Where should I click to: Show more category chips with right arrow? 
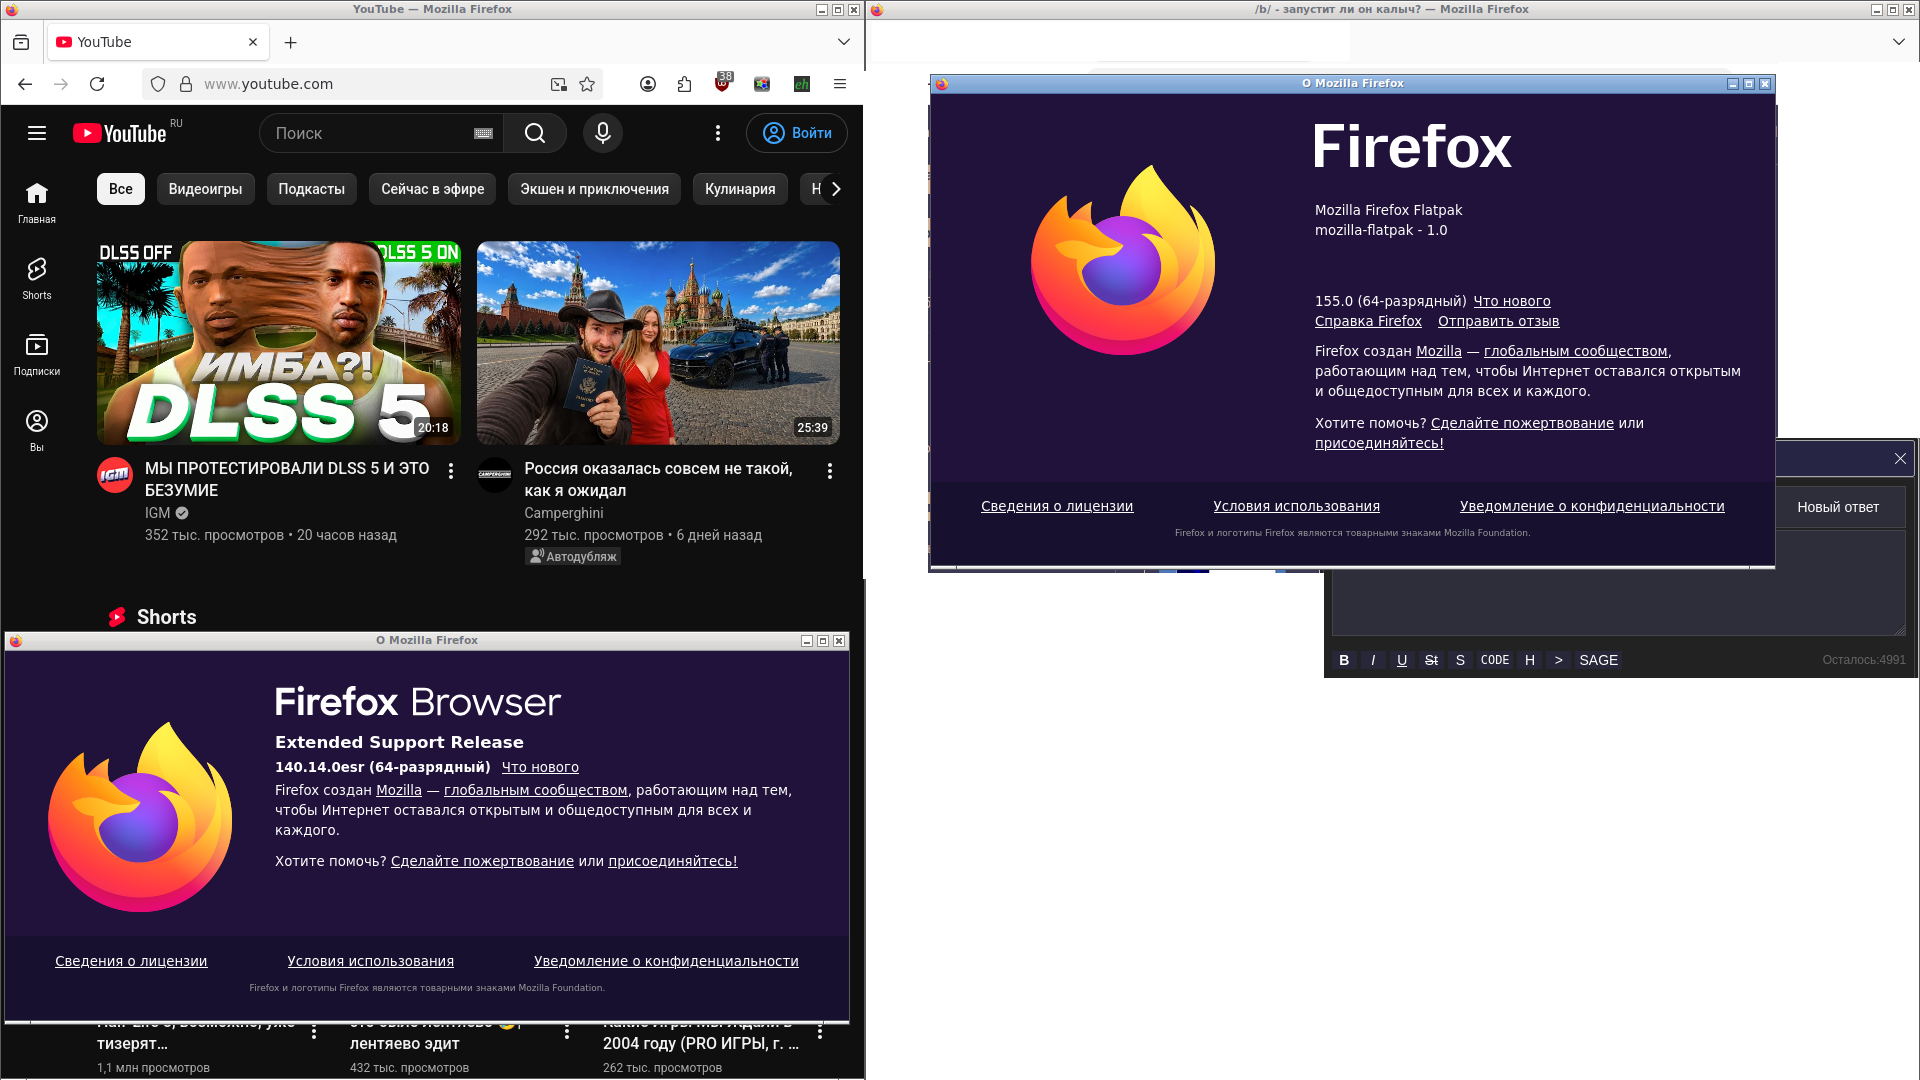[836, 189]
